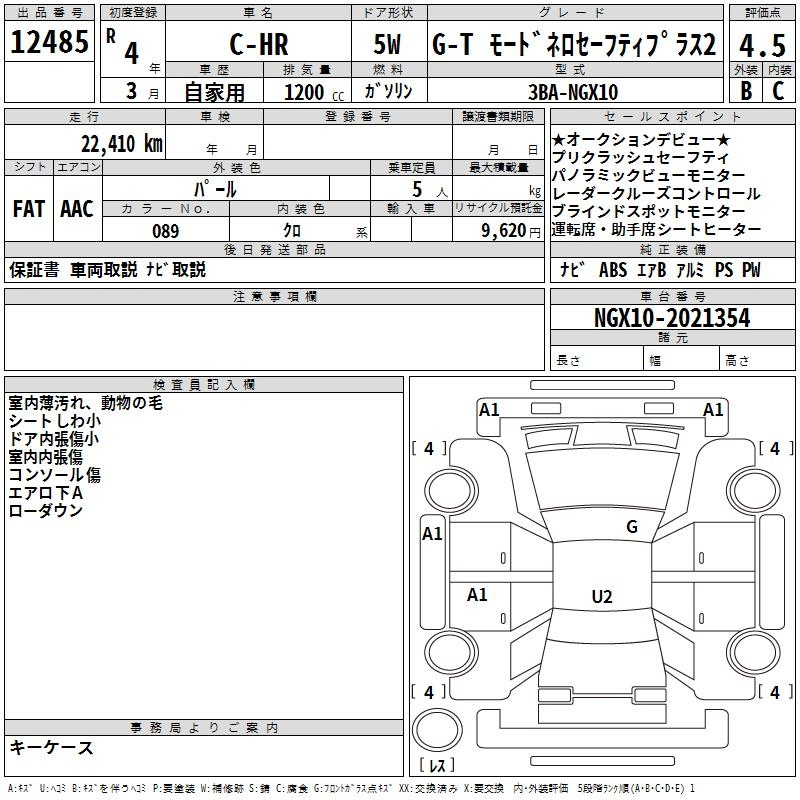Click the "後日発送部品" header

click(x=274, y=249)
